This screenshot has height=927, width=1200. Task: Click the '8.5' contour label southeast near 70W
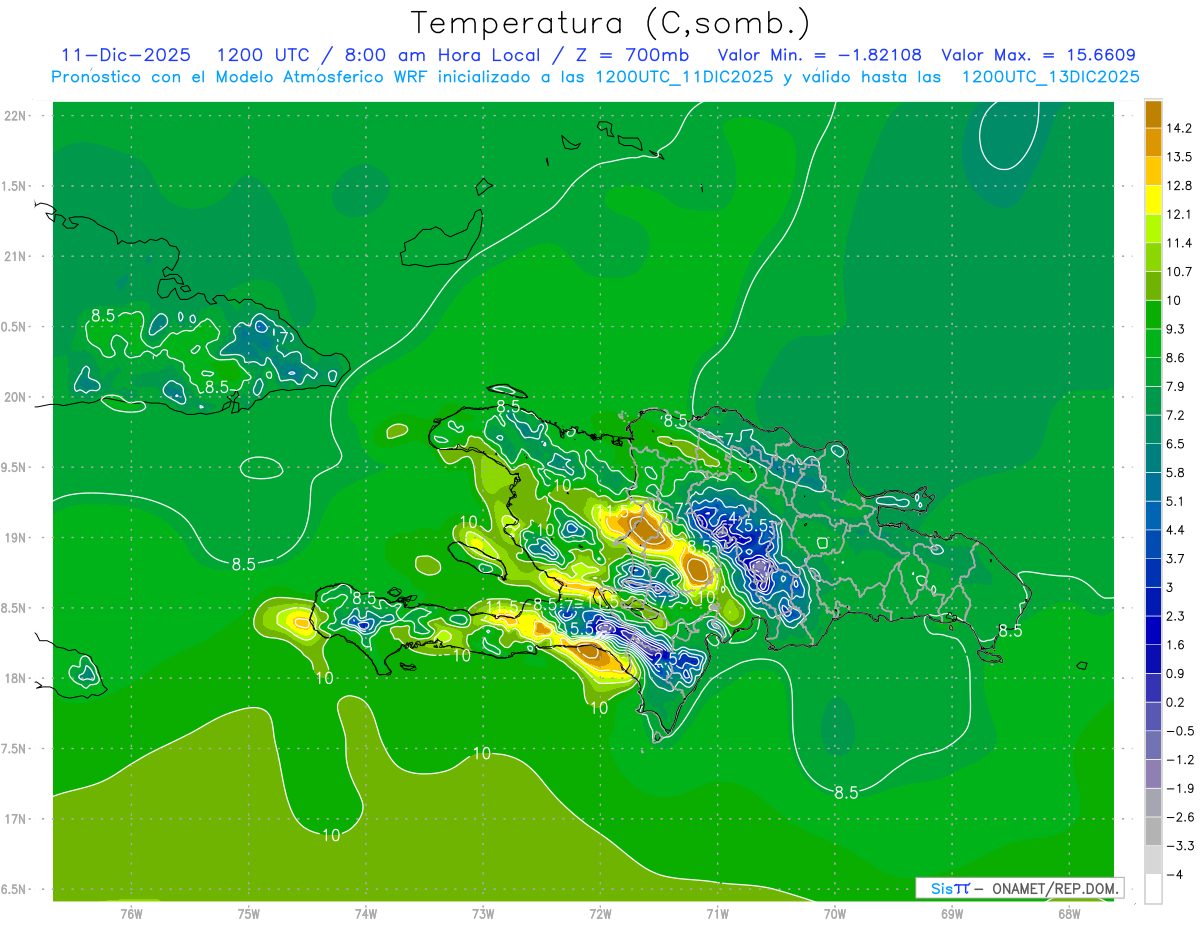[846, 793]
